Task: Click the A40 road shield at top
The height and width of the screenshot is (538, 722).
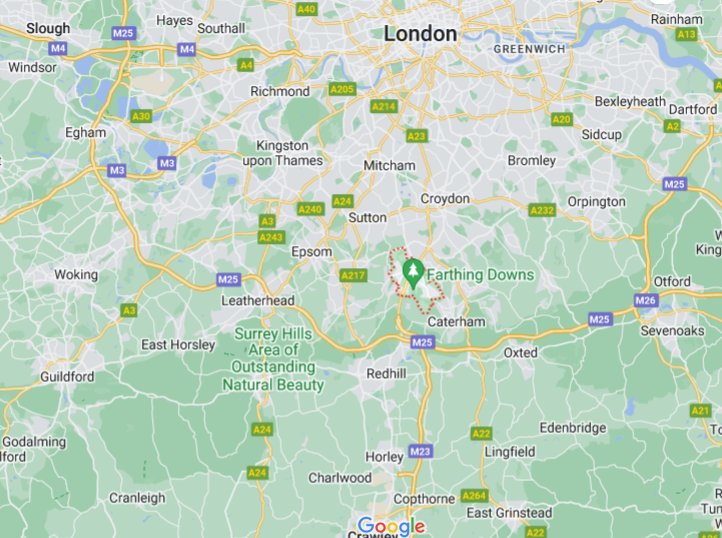Action: tap(307, 9)
